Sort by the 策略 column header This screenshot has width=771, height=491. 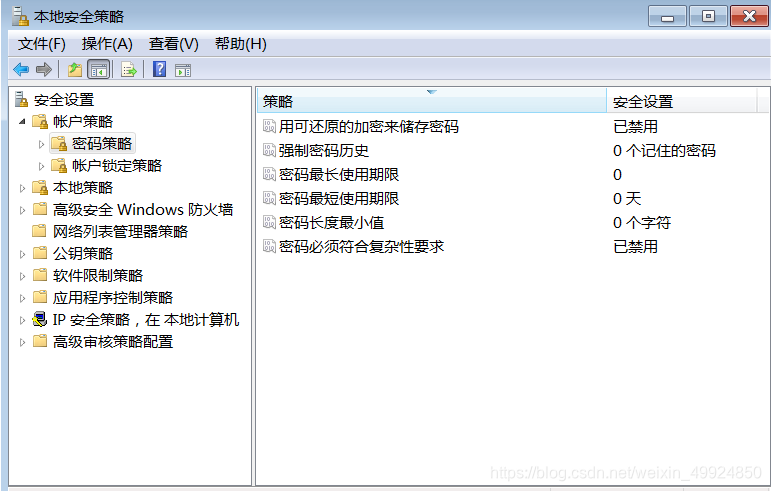432,101
